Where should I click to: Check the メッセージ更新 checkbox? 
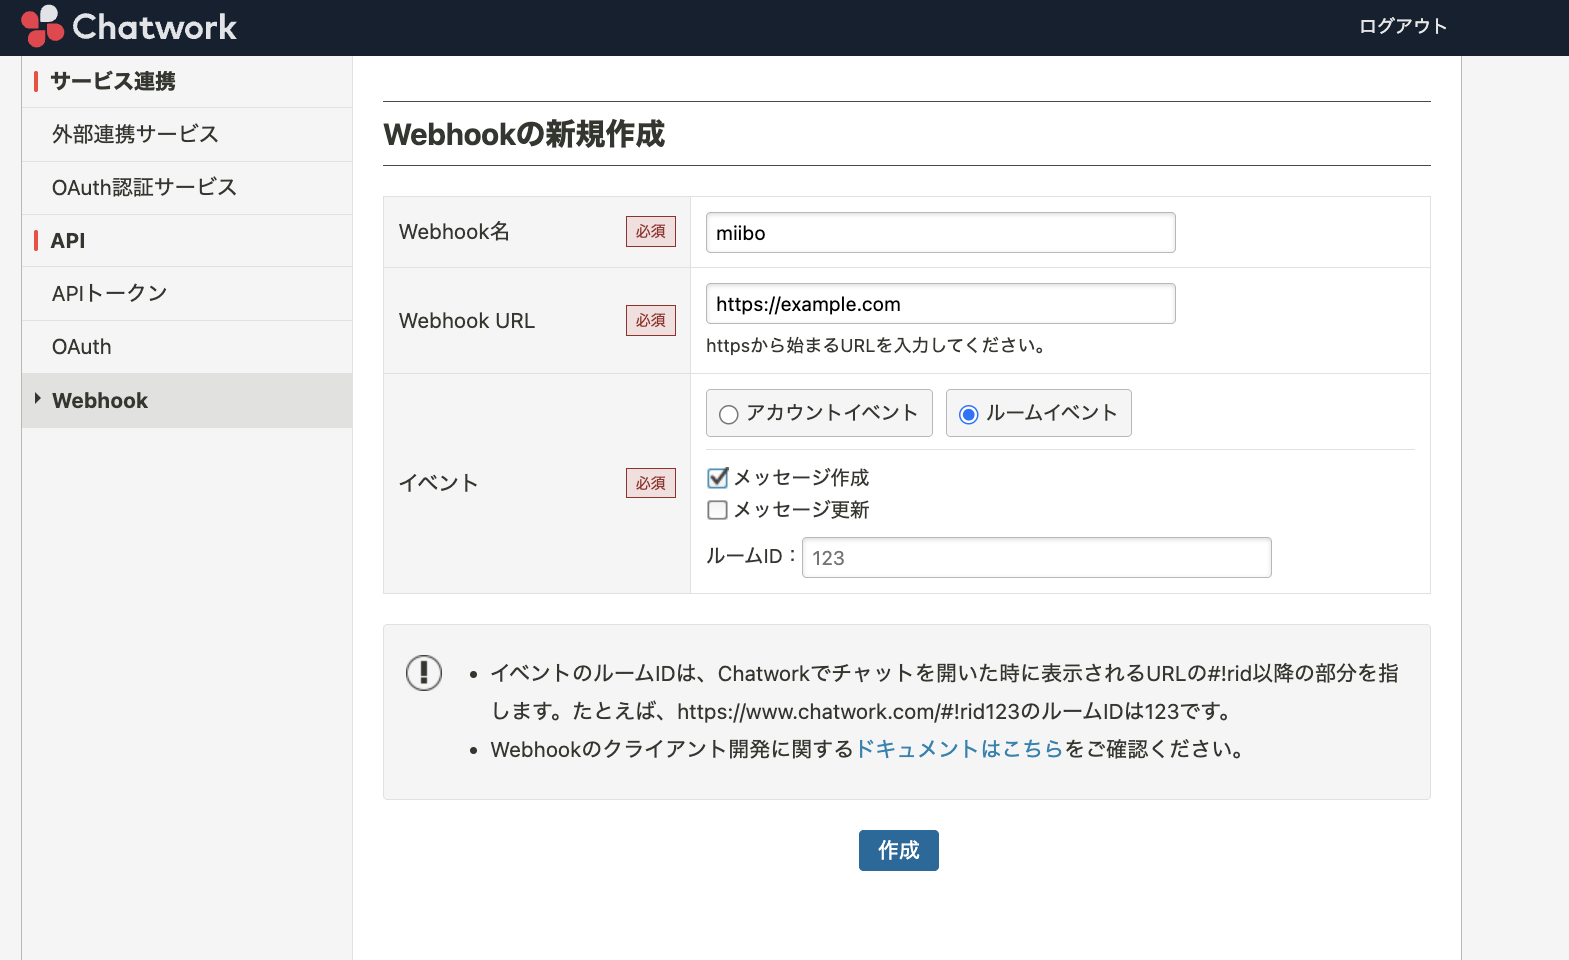[x=717, y=510]
